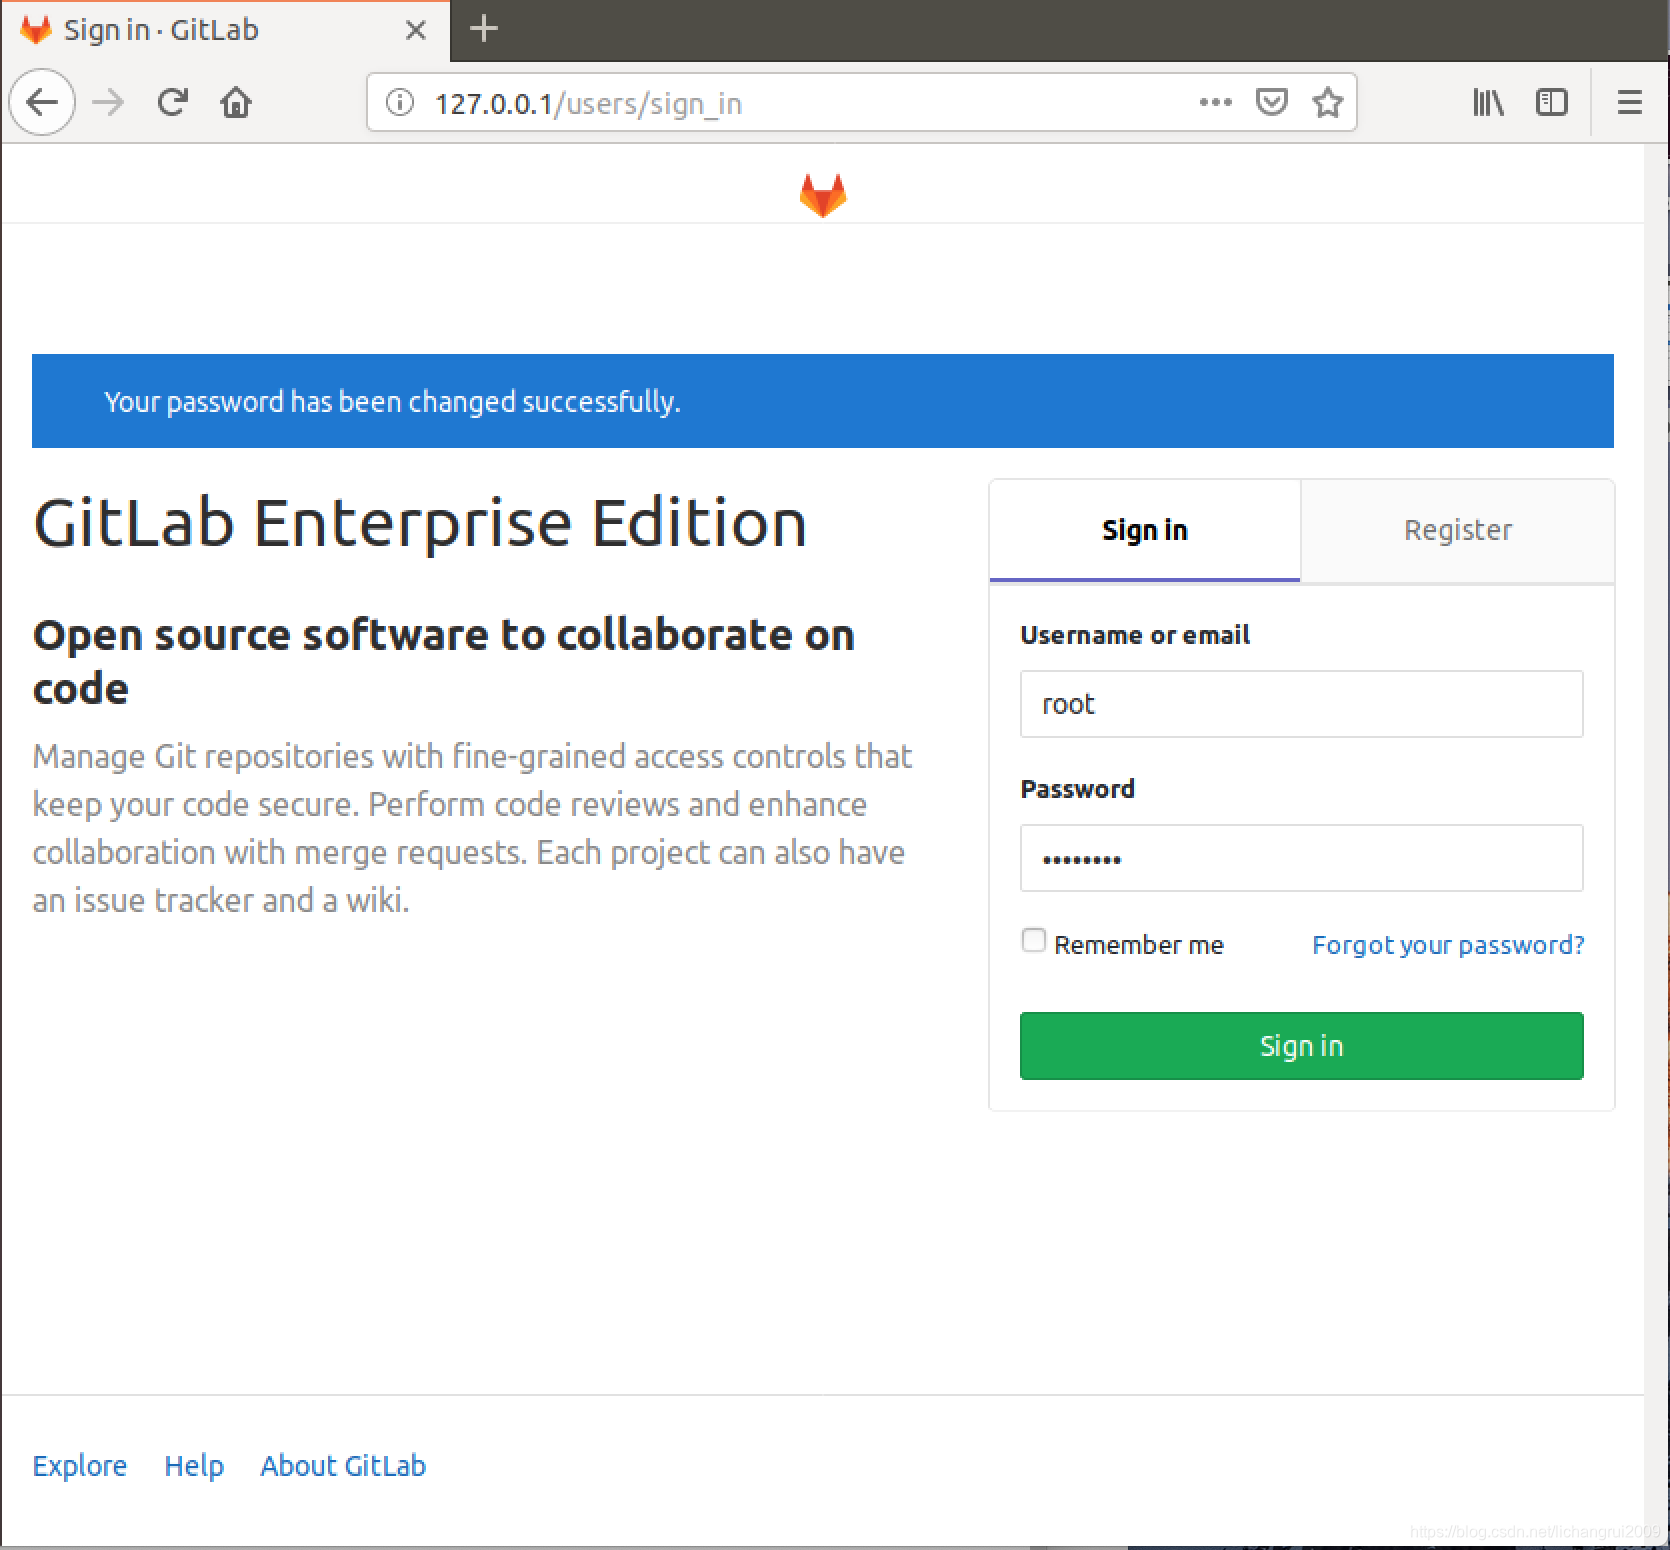Image resolution: width=1670 pixels, height=1550 pixels.
Task: Enable the Remember me checkbox
Action: click(x=1033, y=941)
